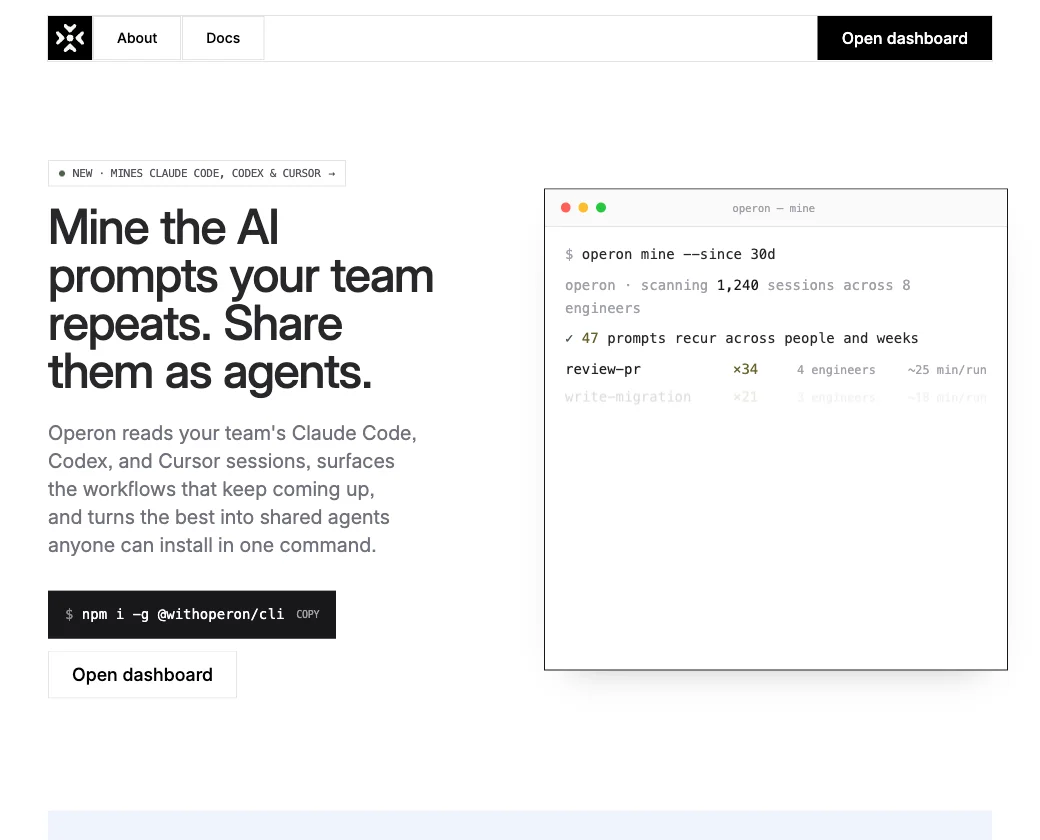
Task: Click the "npm i -g @withoperon/cli" command text
Action: (183, 614)
